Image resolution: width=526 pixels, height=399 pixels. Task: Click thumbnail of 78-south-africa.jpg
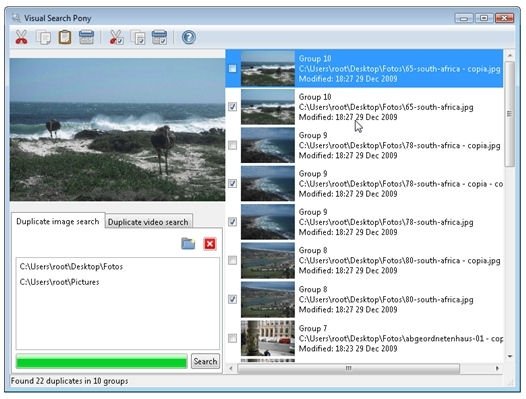[x=268, y=222]
